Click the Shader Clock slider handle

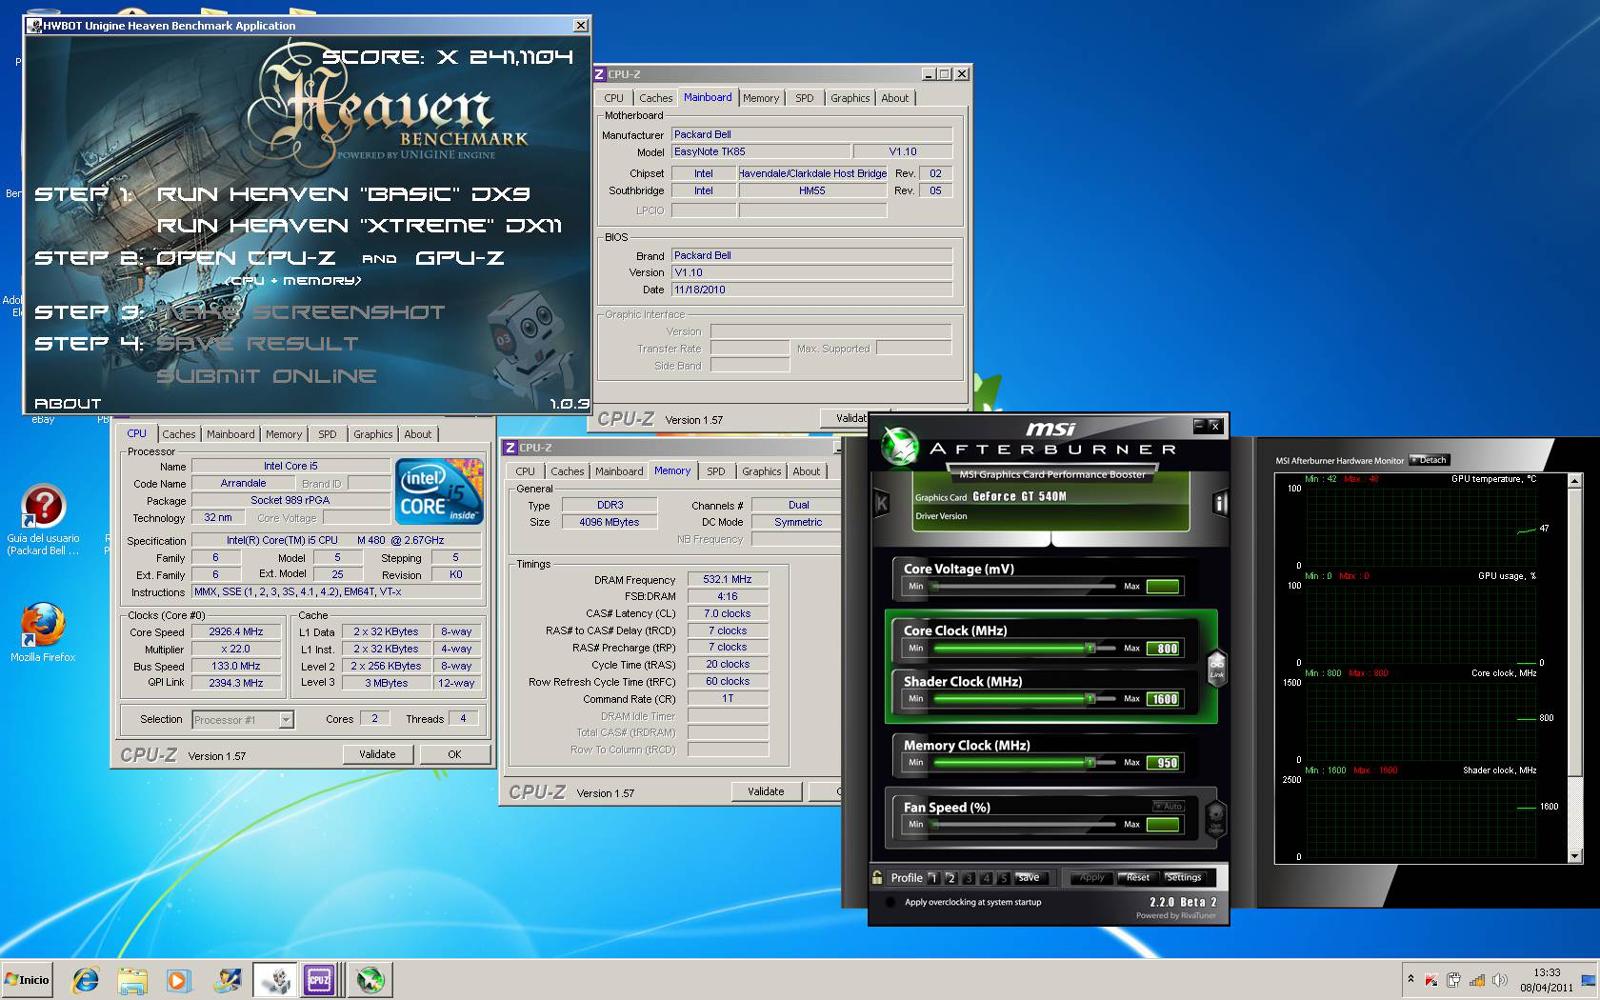point(1091,699)
